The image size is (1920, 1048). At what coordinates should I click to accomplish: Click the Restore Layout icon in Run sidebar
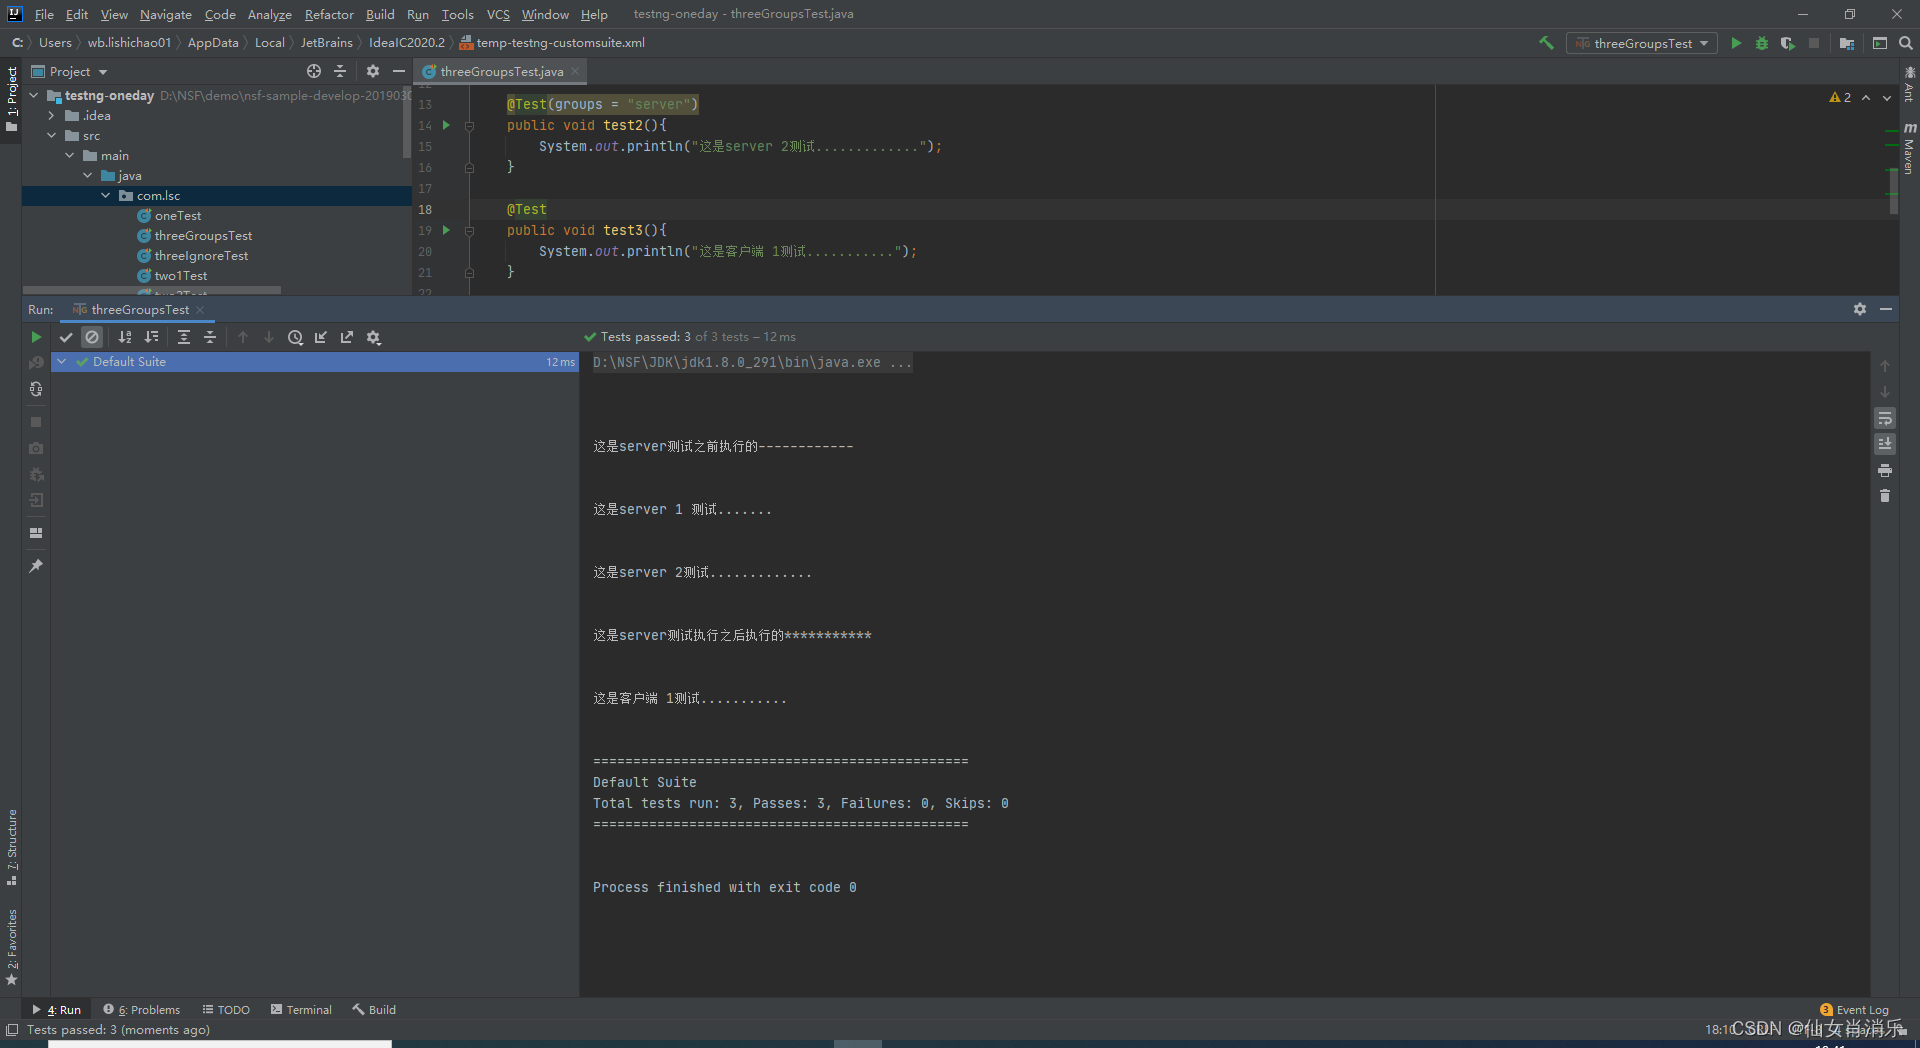tap(36, 533)
